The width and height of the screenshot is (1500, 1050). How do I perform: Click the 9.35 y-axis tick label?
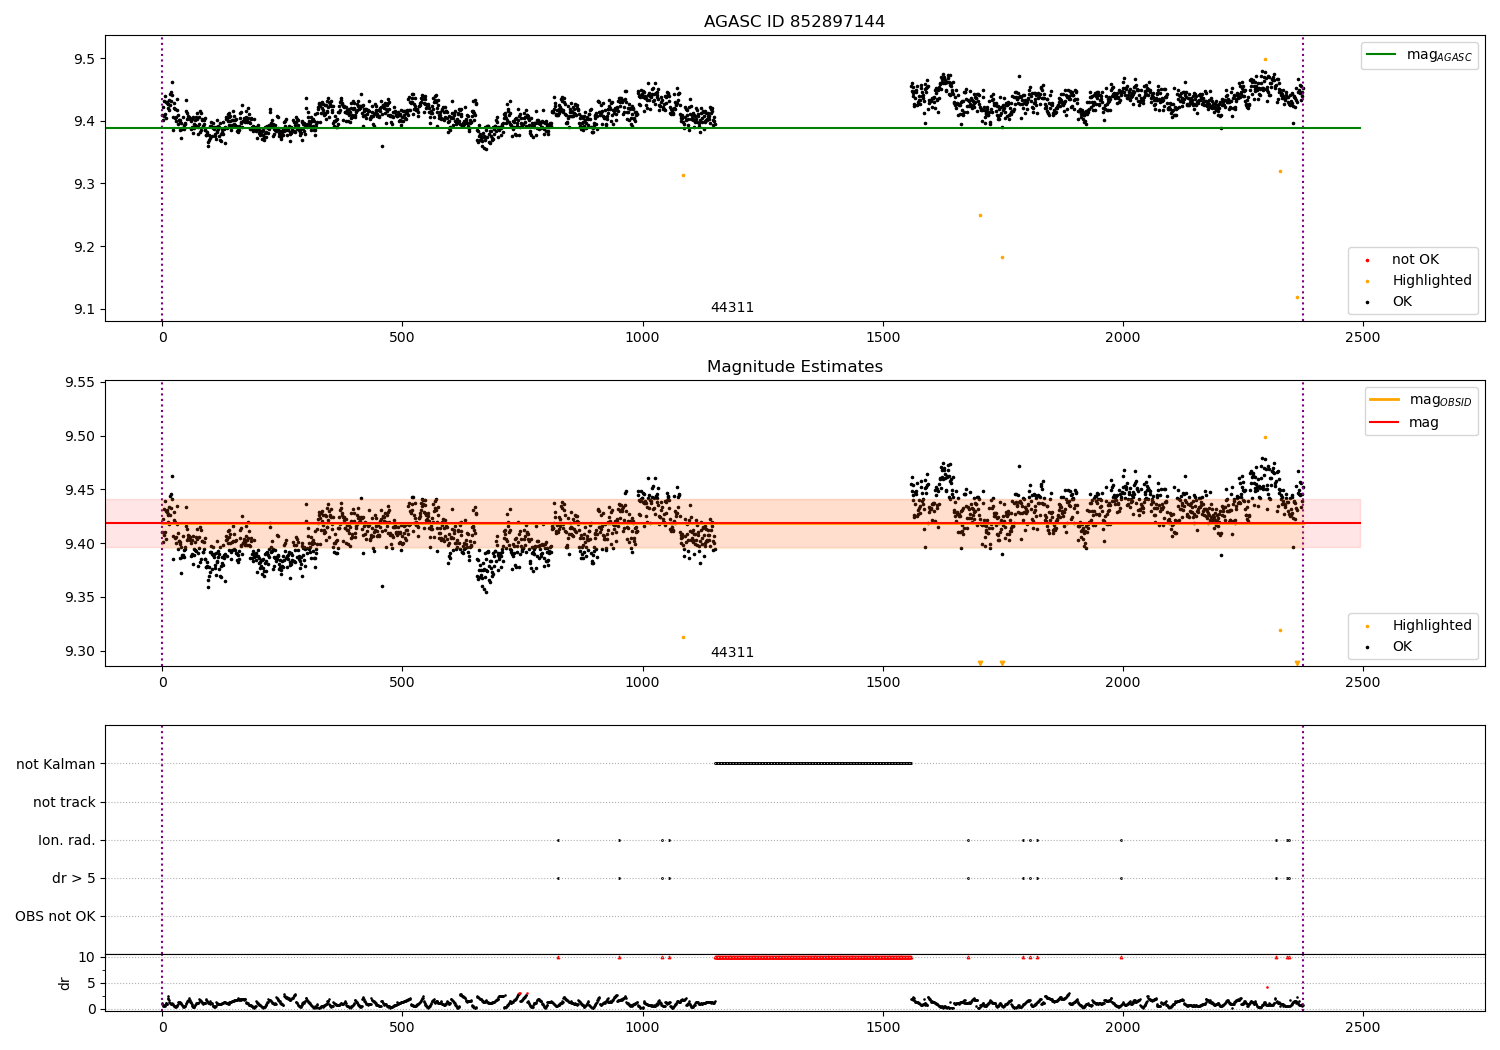tap(80, 598)
